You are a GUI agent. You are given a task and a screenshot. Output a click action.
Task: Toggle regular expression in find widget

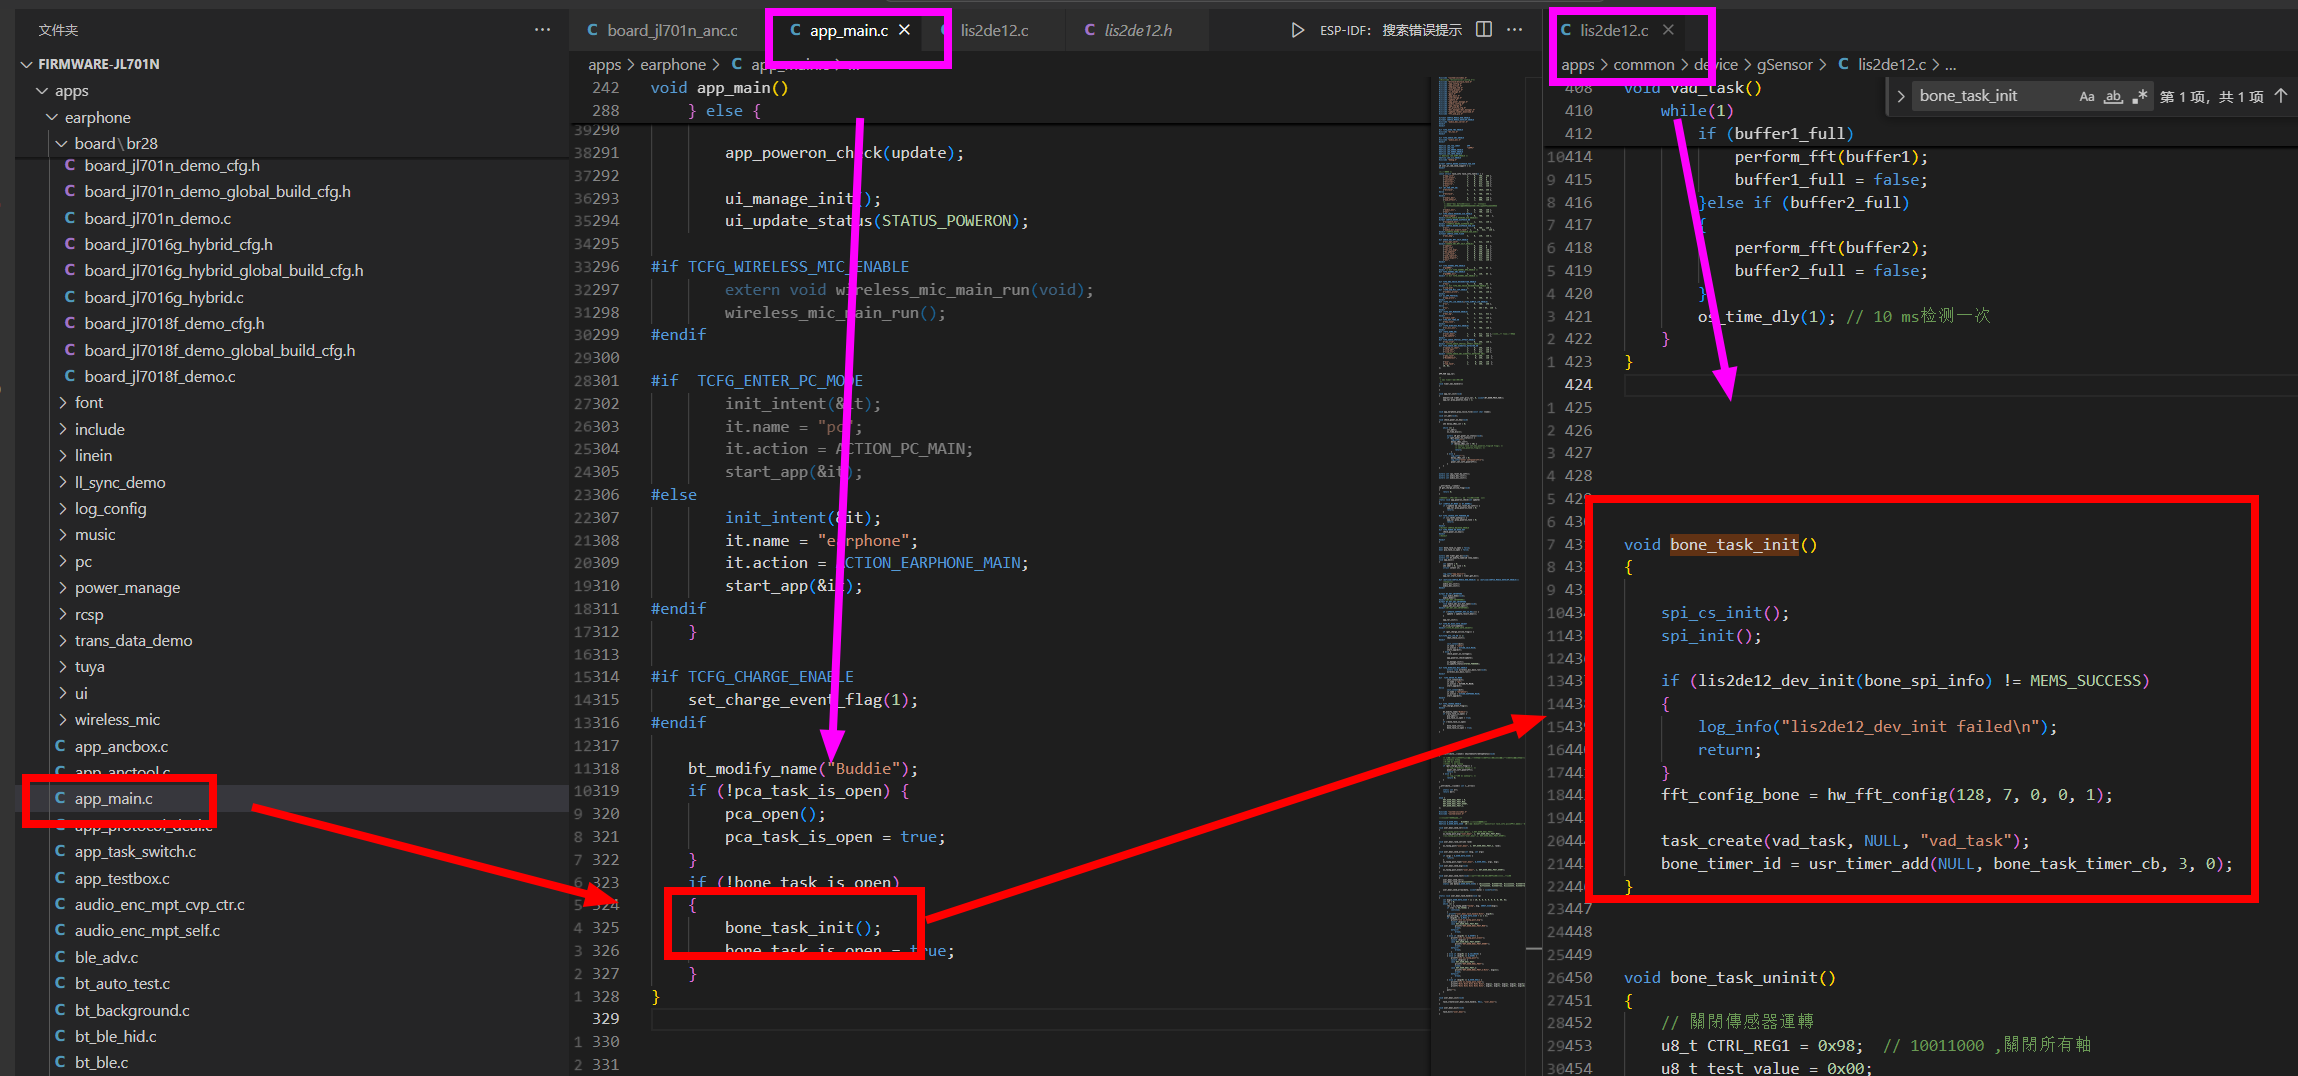(x=2139, y=96)
